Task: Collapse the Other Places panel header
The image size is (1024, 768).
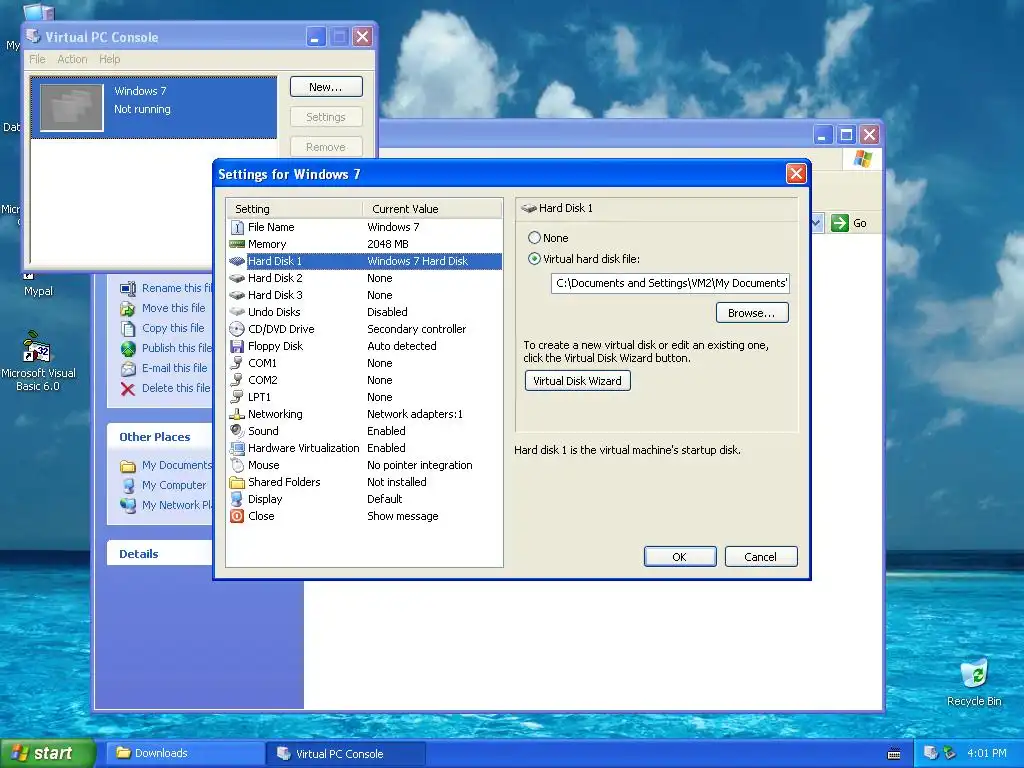Action: 159,437
